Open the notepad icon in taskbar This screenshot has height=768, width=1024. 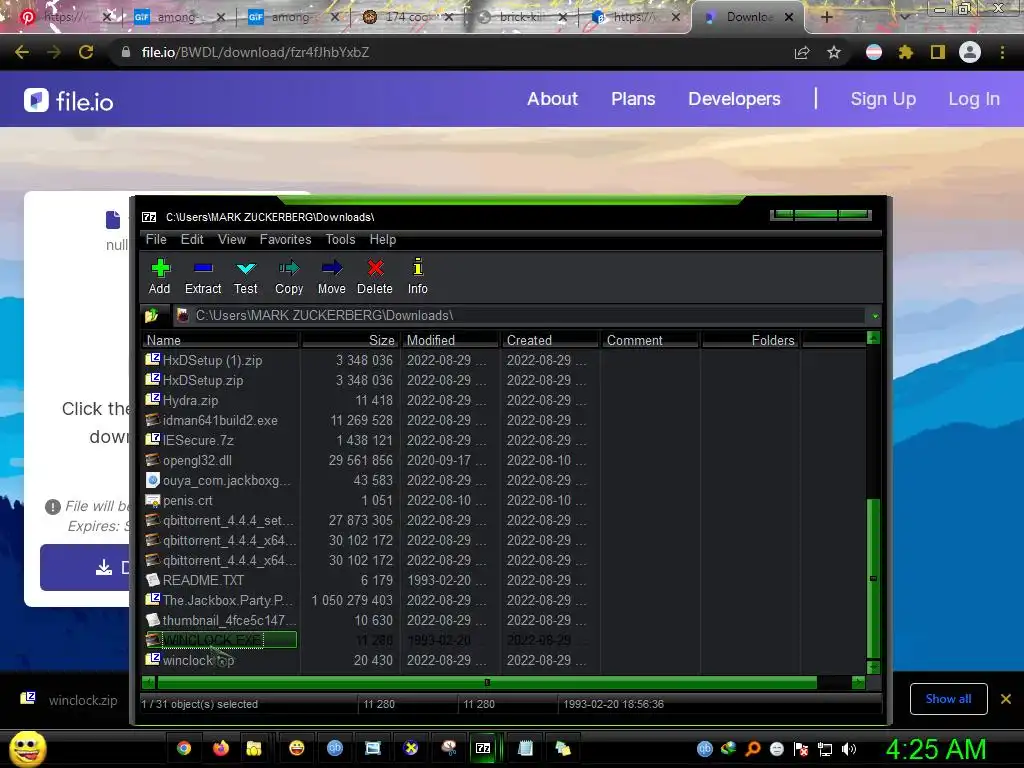tap(526, 748)
